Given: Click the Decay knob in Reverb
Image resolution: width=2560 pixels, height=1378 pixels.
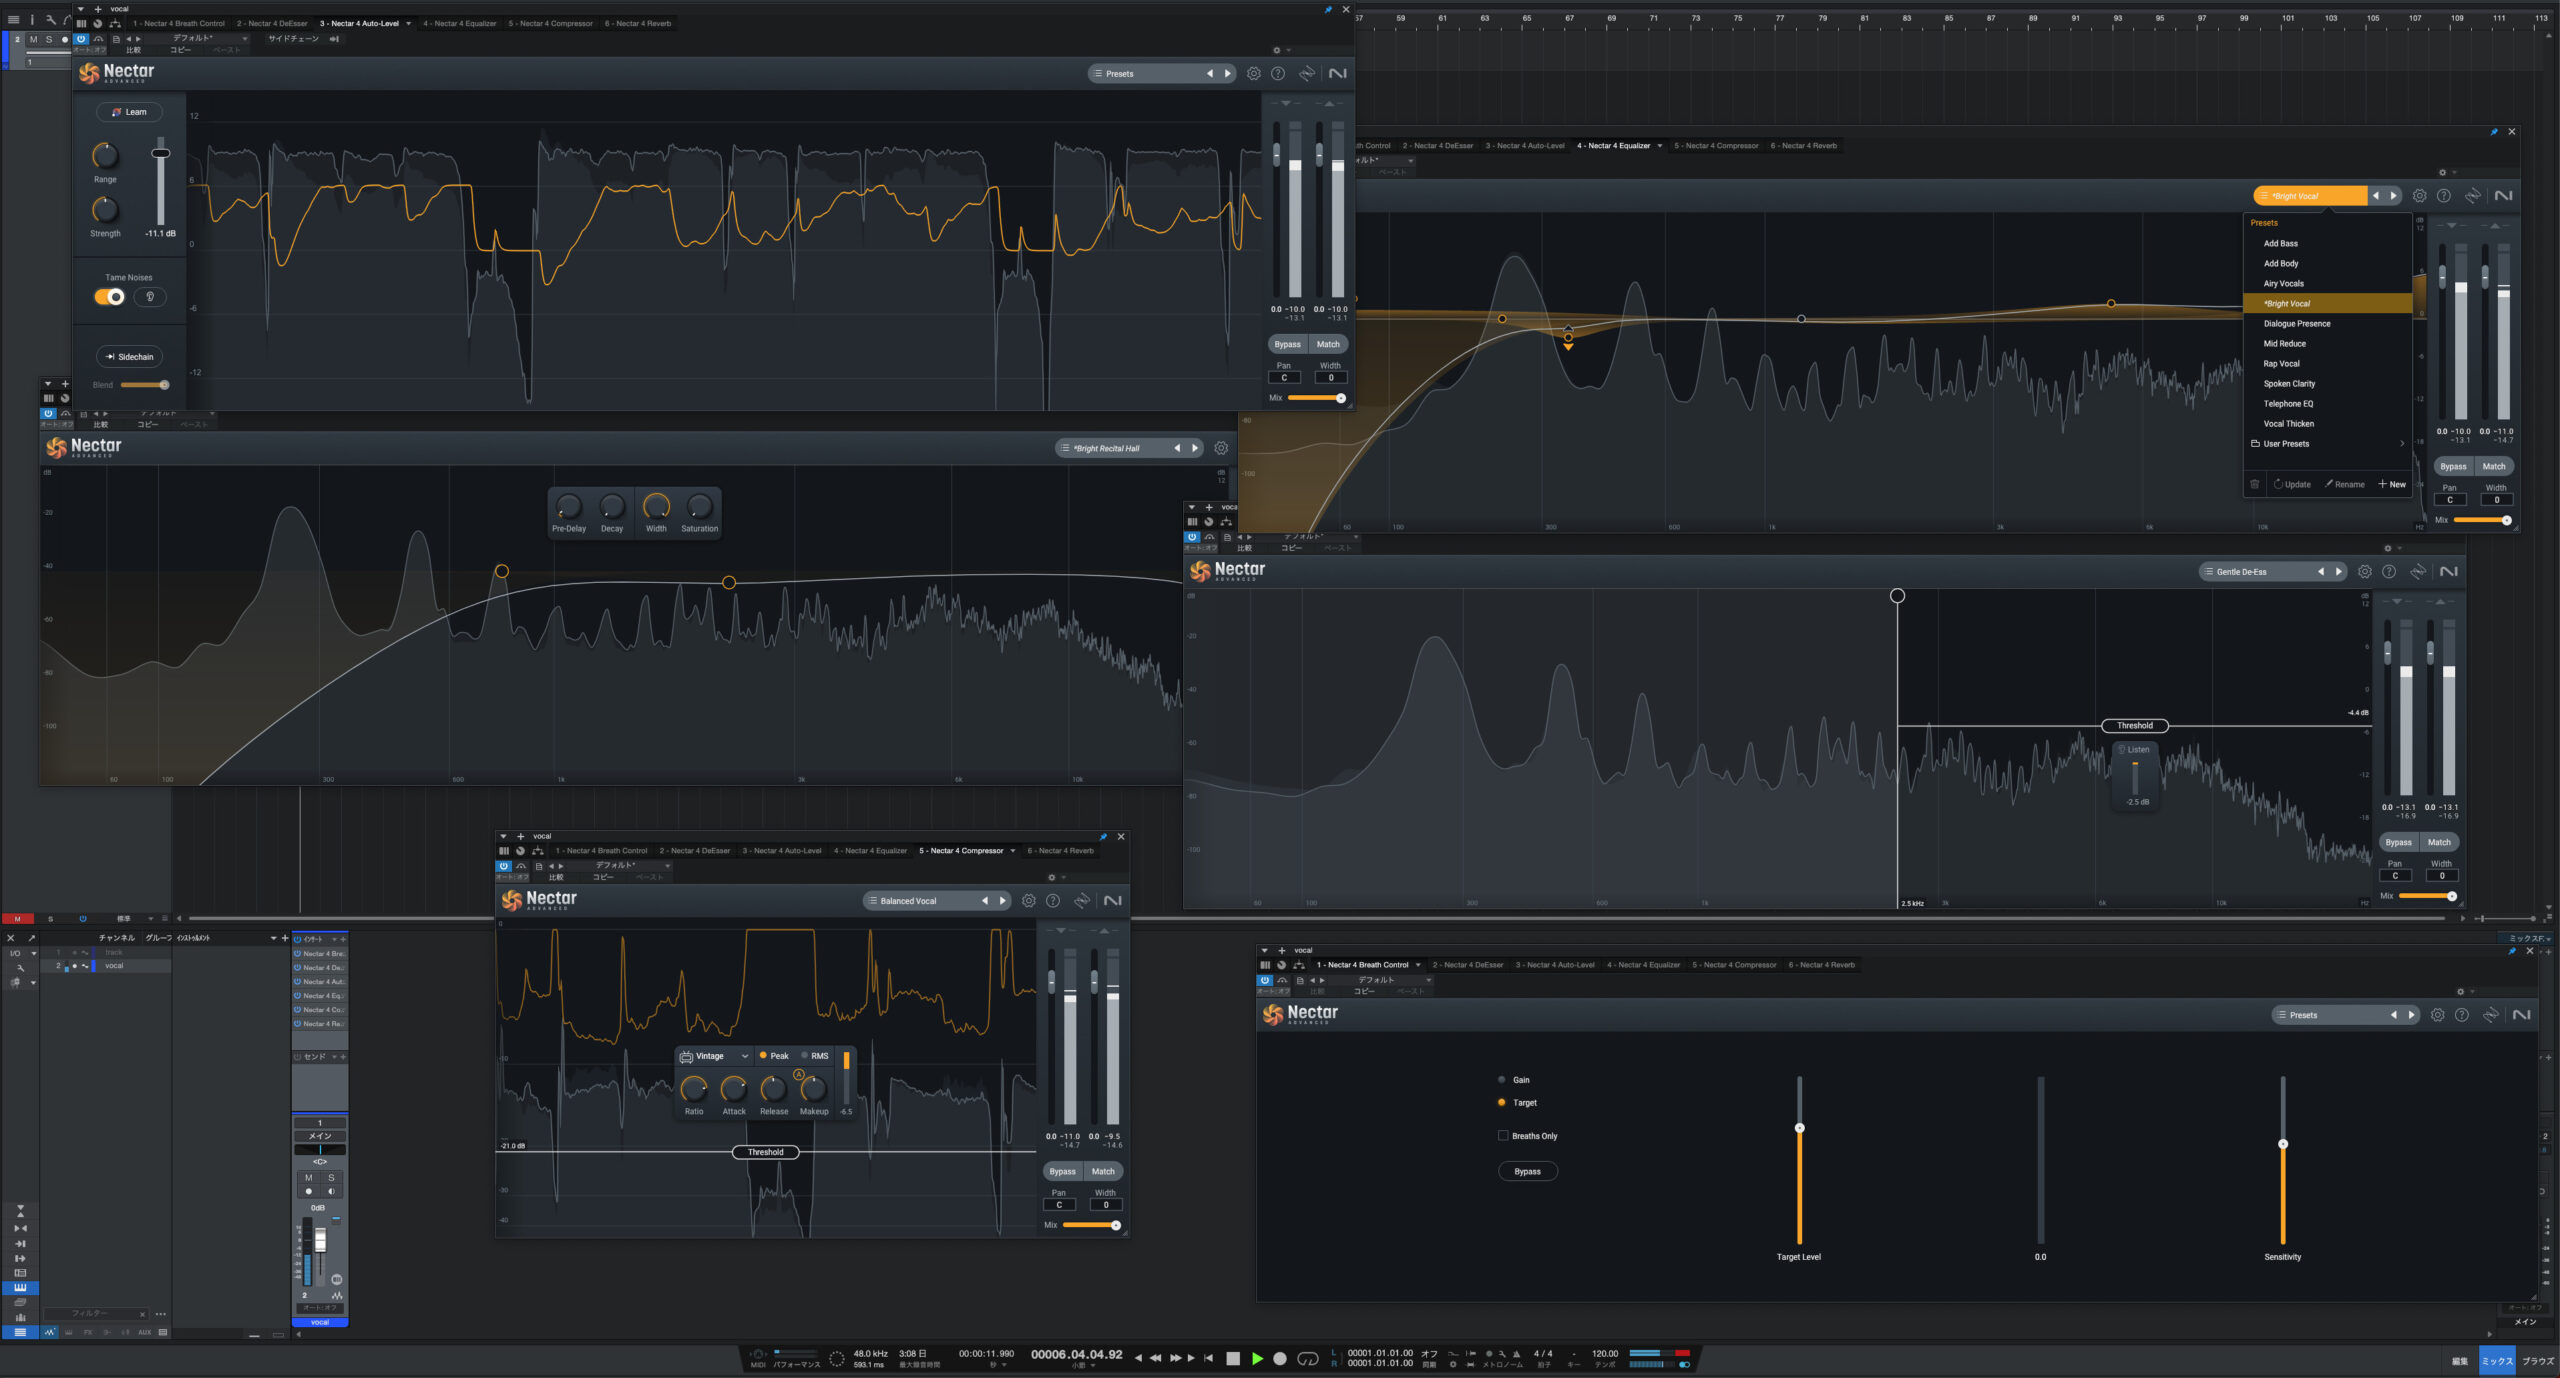Looking at the screenshot, I should tap(612, 507).
